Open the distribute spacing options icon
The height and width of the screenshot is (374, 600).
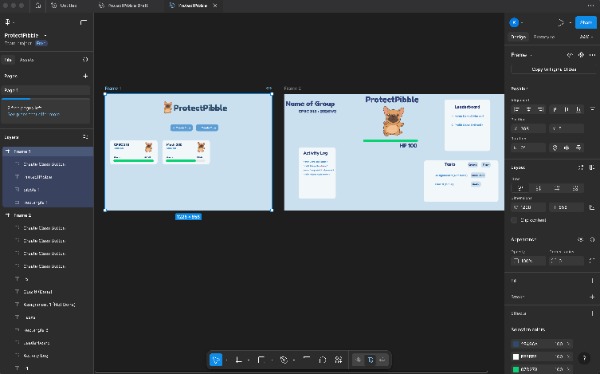(x=592, y=109)
